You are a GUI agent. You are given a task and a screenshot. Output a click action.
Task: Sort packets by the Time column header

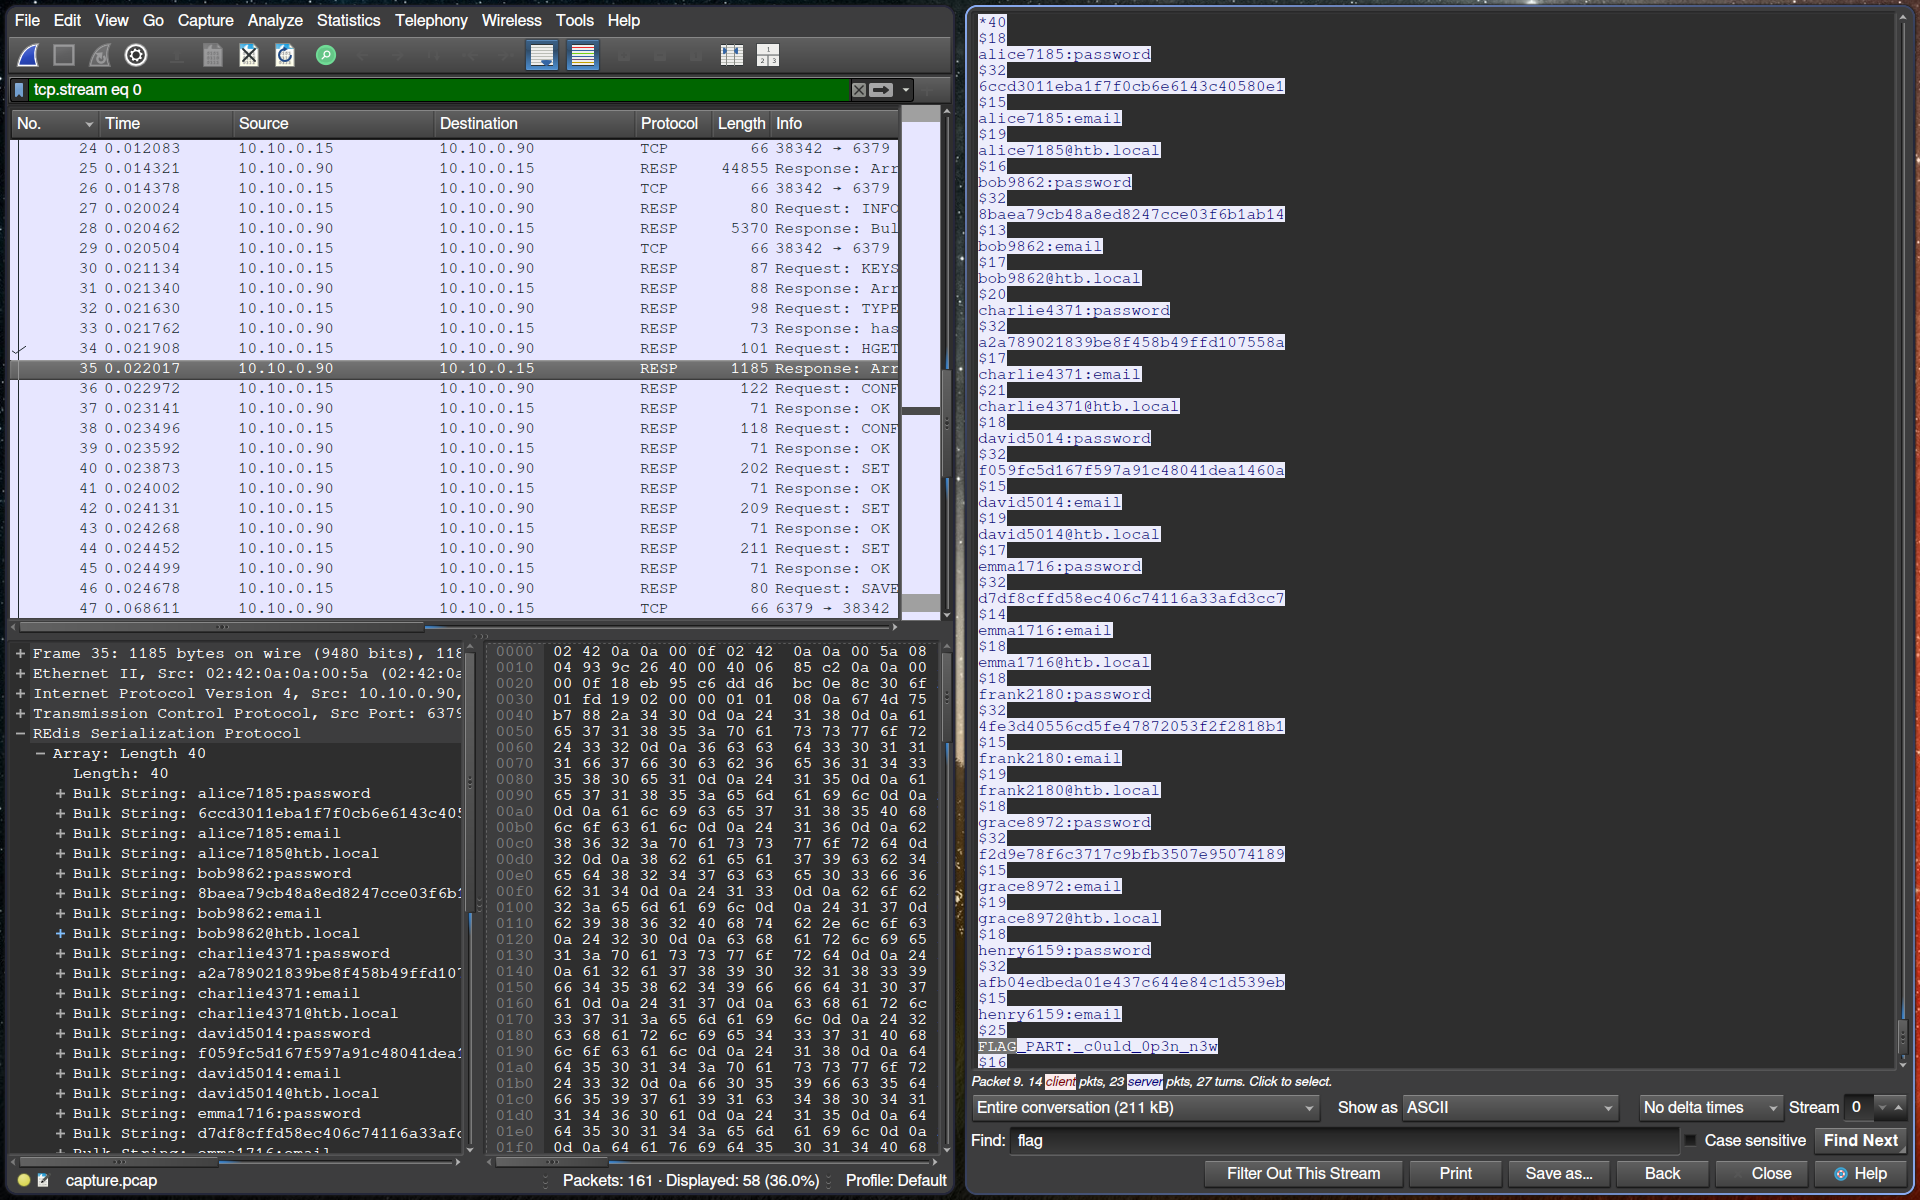pos(166,124)
